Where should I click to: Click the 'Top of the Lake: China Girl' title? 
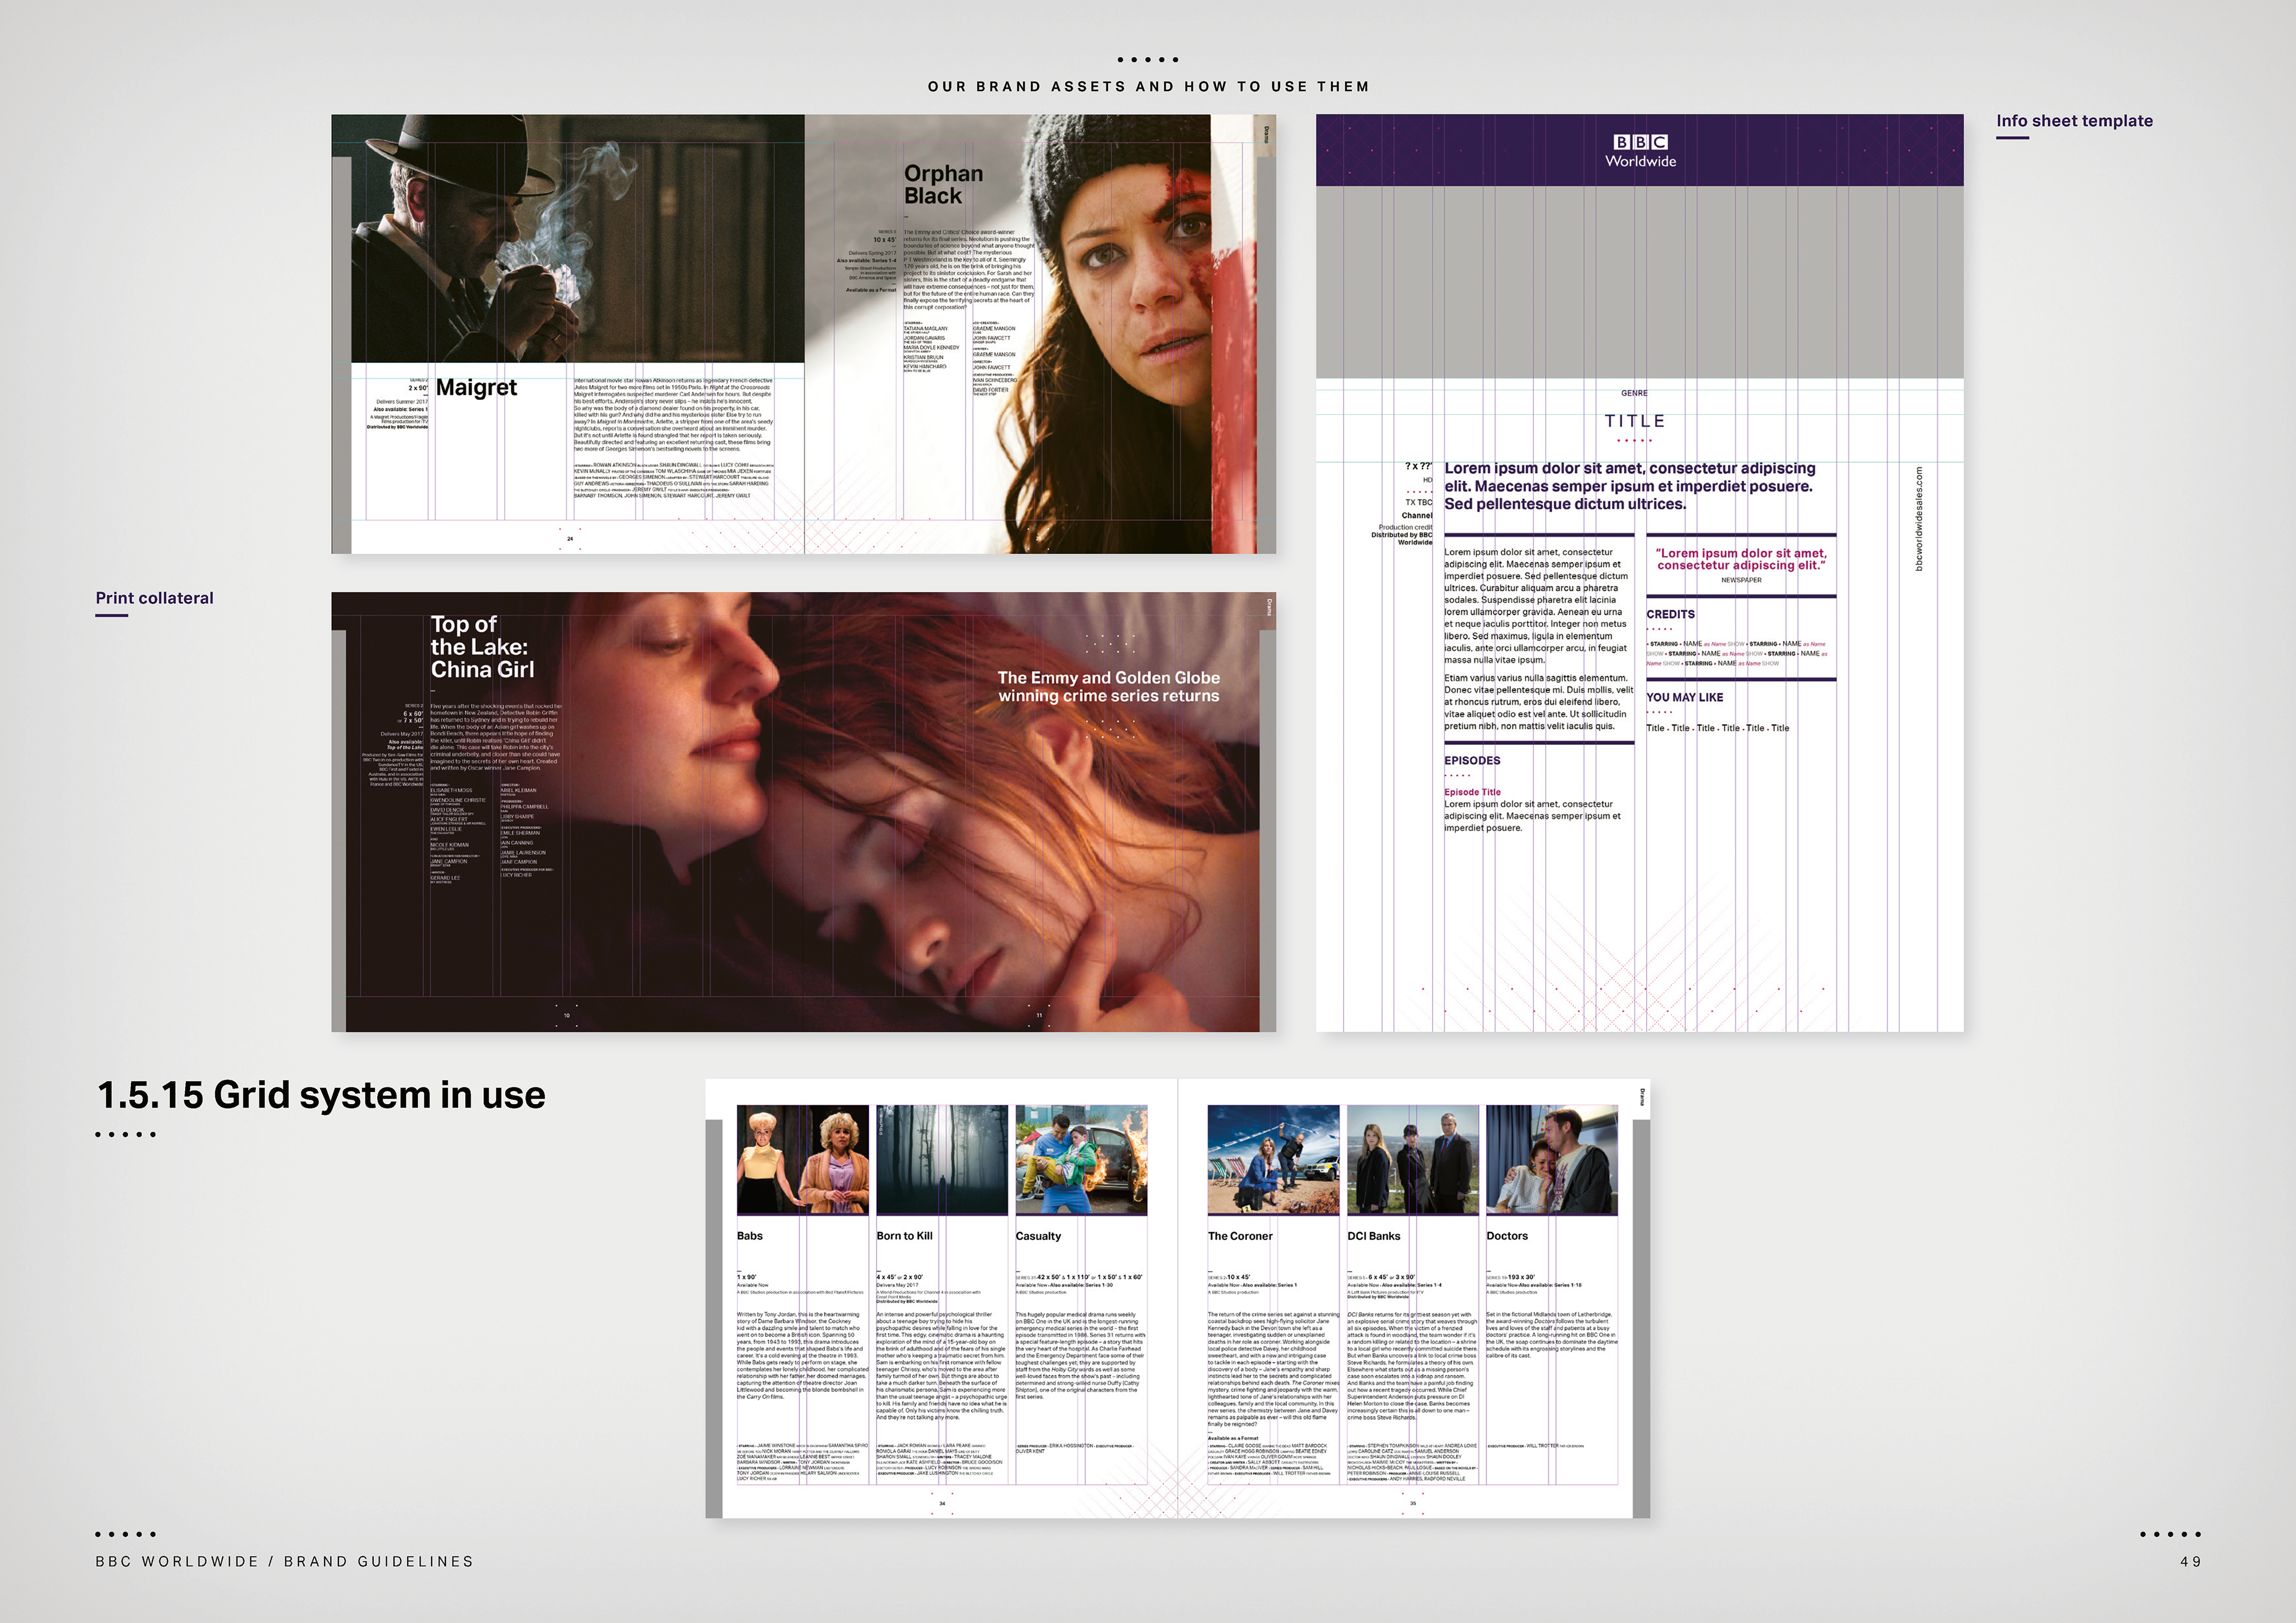tap(482, 647)
